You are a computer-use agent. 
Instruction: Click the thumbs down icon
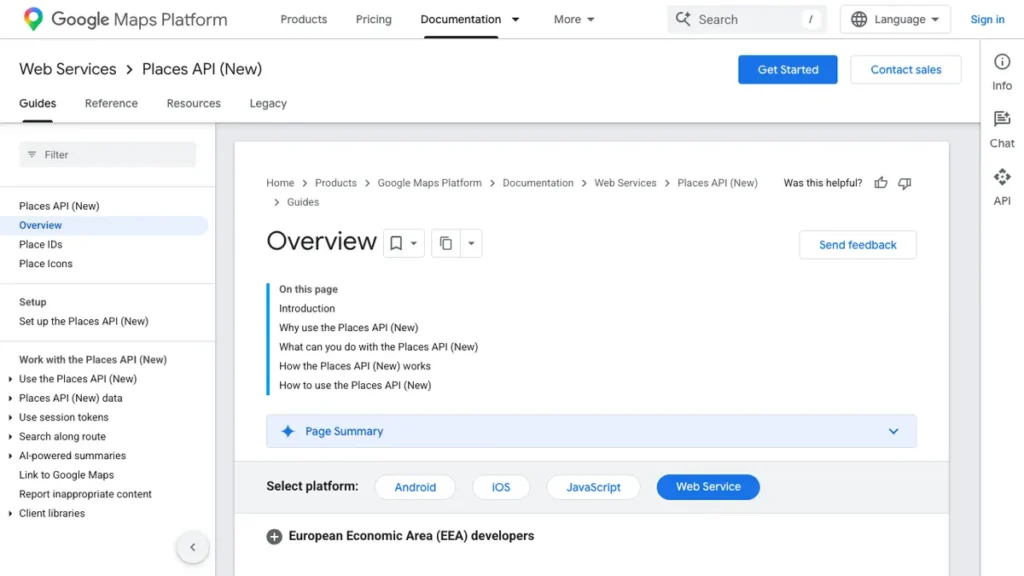(904, 184)
